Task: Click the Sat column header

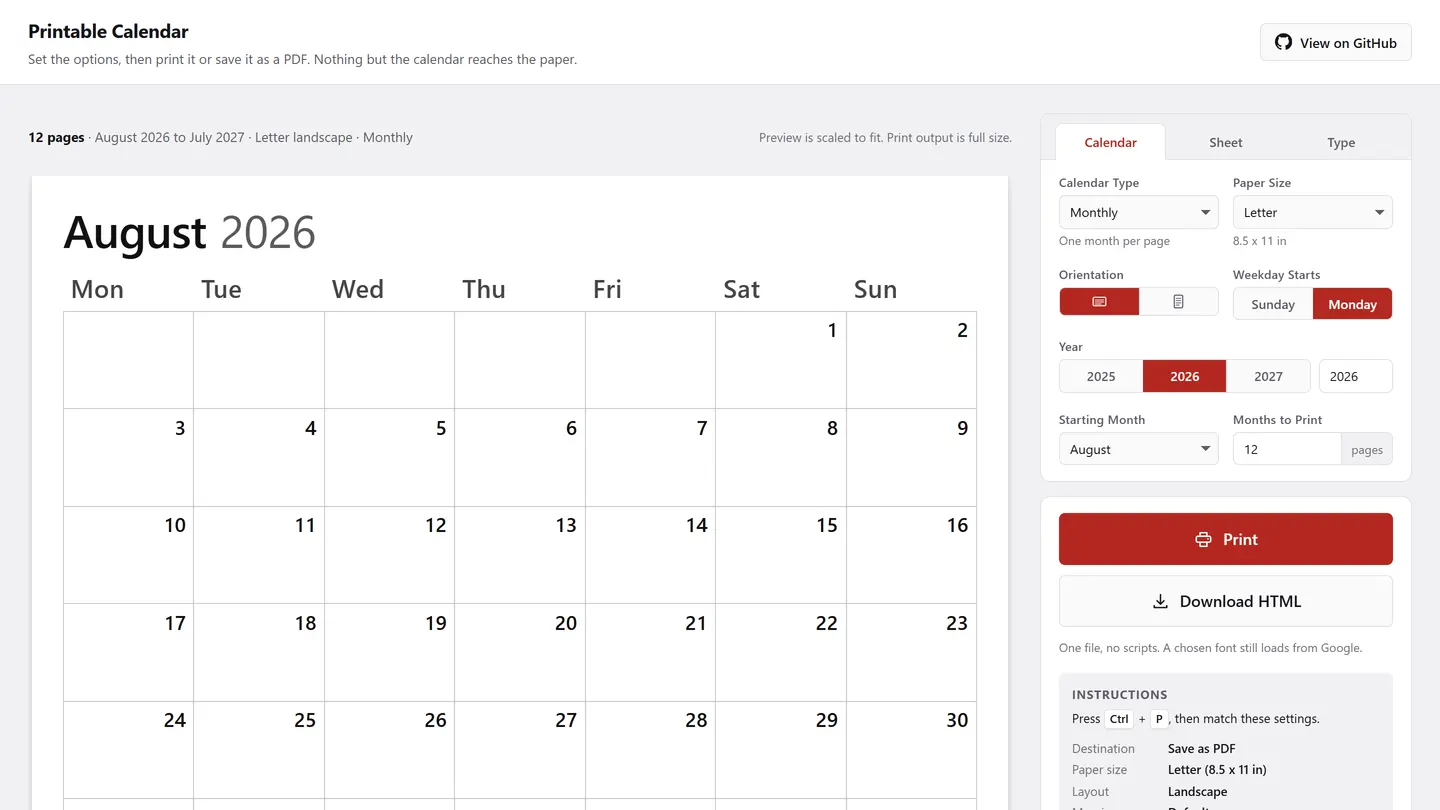Action: pos(741,289)
